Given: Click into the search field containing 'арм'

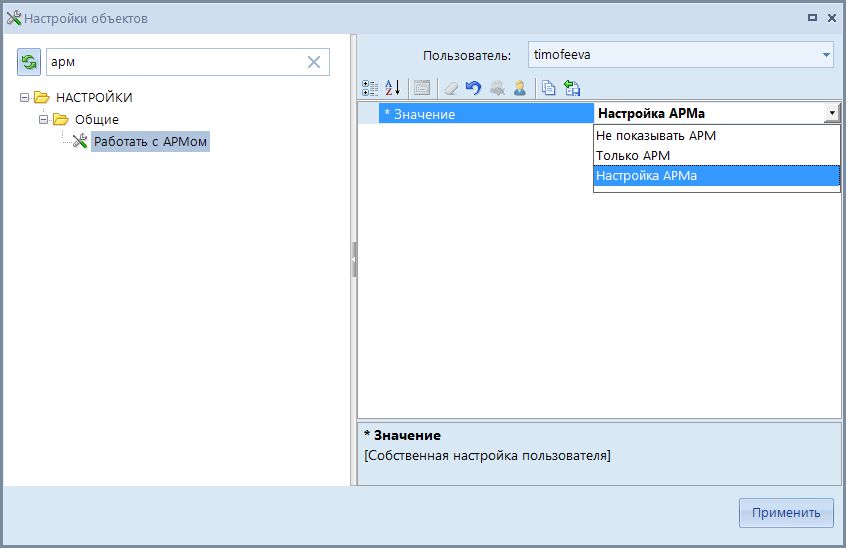Looking at the screenshot, I should click(175, 62).
